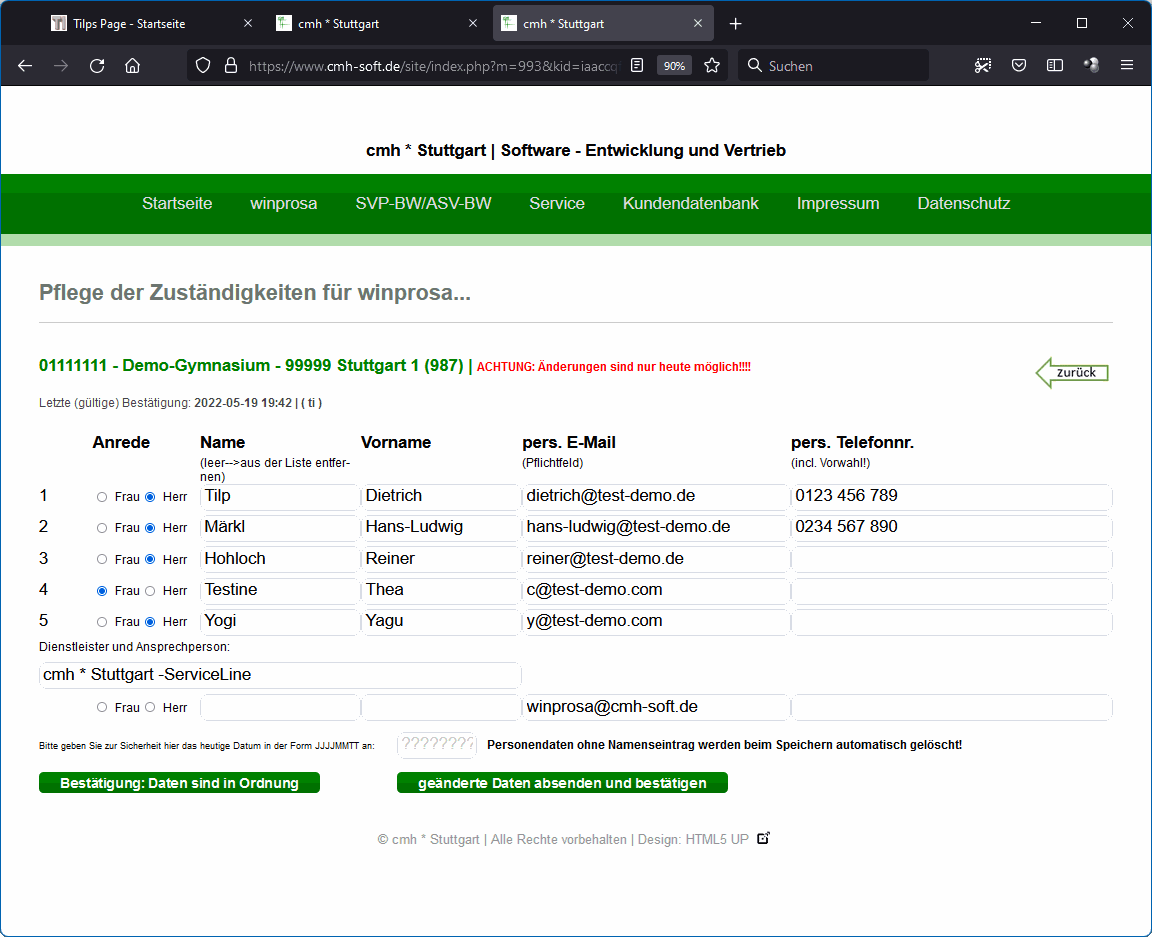Click the browser home icon
This screenshot has height=937, width=1152.
pyautogui.click(x=132, y=66)
